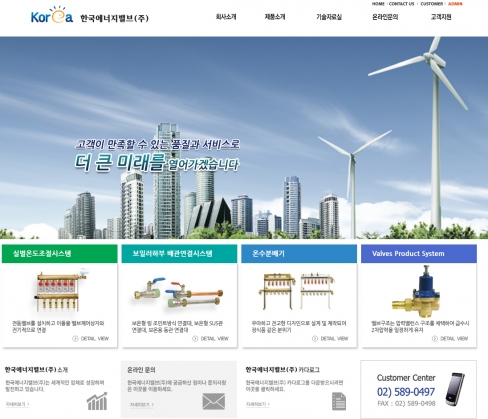Click the HOME link at the top

pos(378,4)
